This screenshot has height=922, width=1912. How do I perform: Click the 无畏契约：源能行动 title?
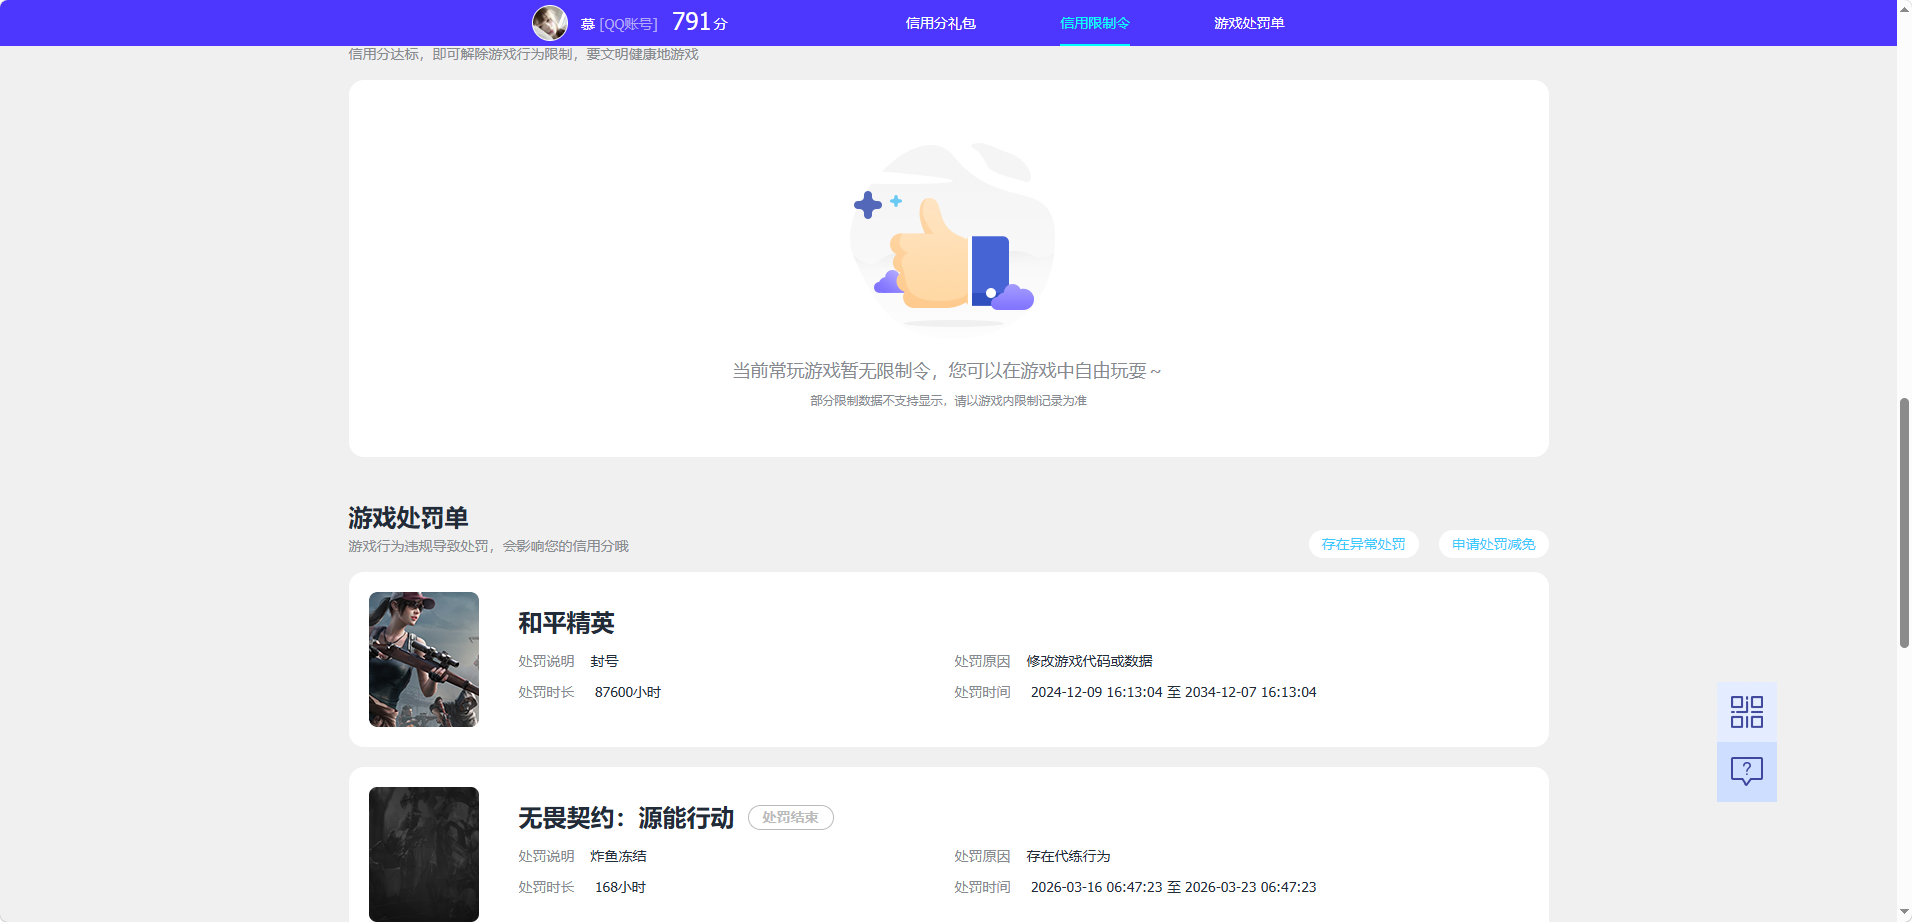(626, 818)
